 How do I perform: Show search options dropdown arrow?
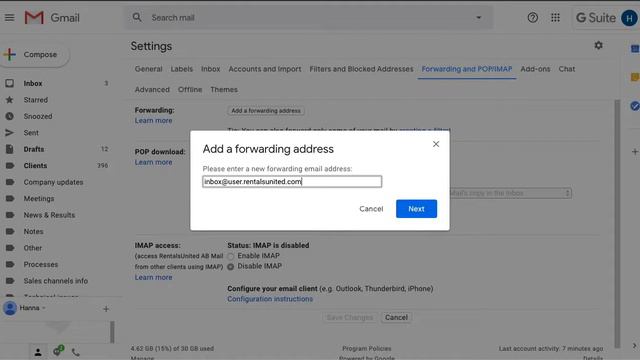point(478,18)
